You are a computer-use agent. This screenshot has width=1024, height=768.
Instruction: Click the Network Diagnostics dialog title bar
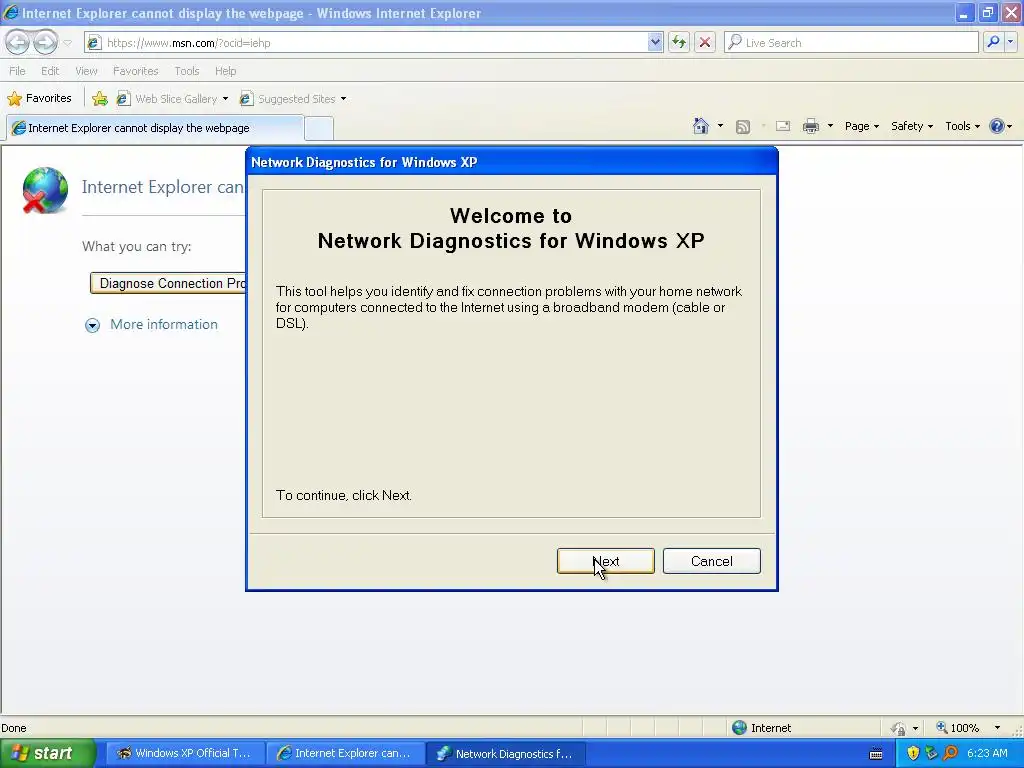coord(511,162)
